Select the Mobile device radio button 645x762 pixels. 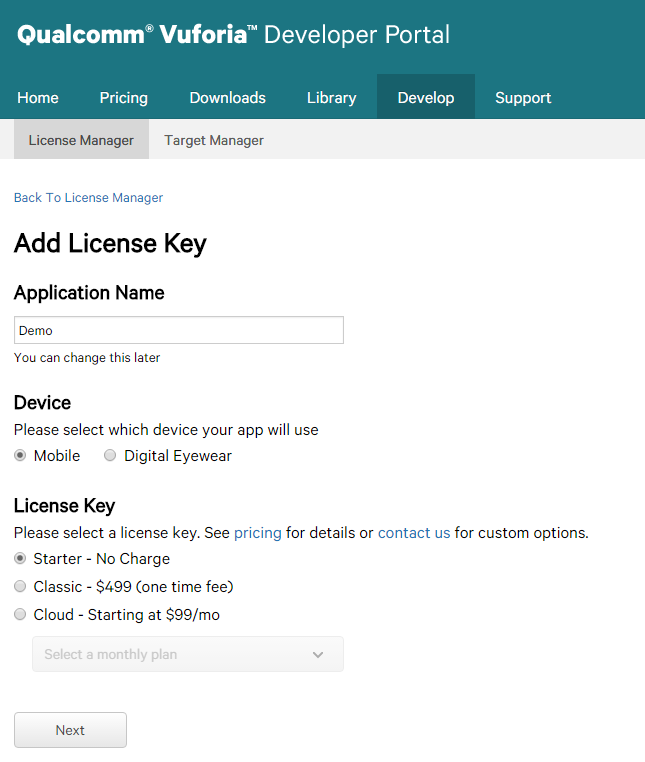tap(20, 455)
